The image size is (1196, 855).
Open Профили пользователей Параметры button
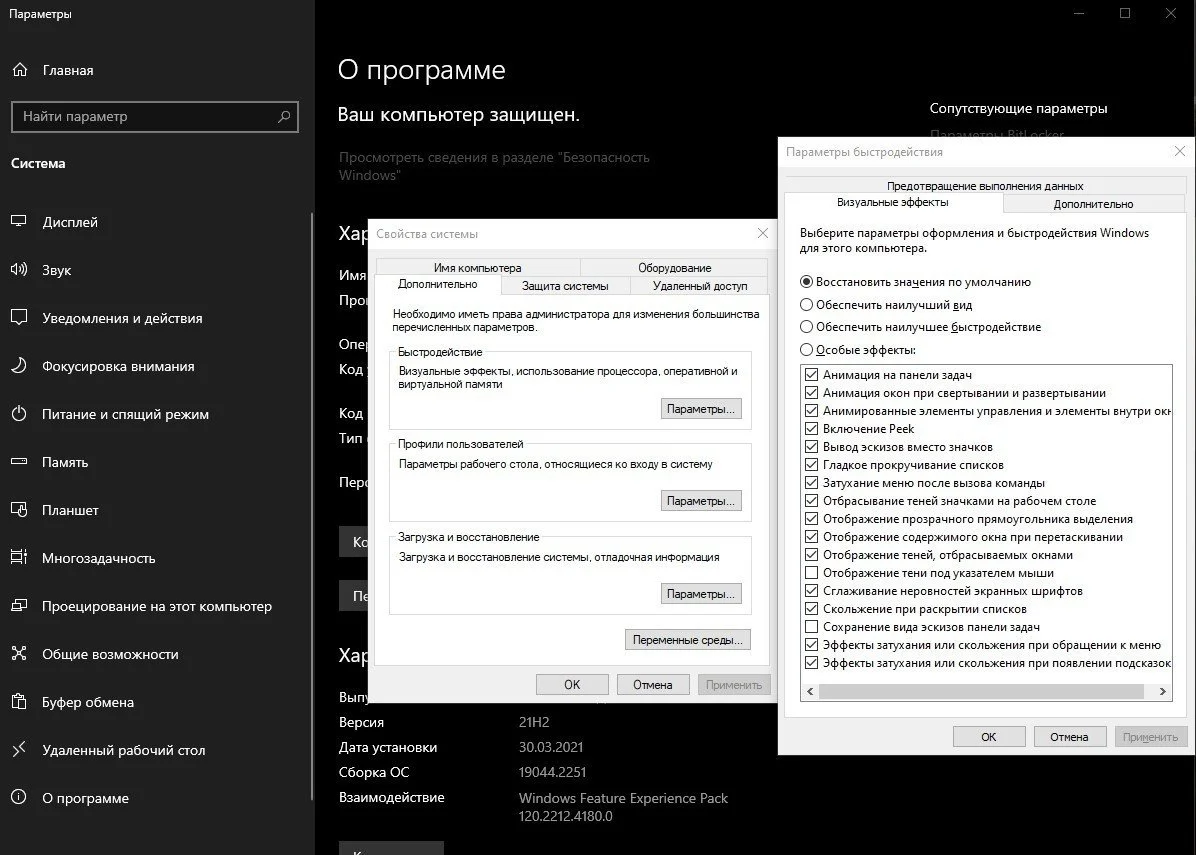(701, 501)
